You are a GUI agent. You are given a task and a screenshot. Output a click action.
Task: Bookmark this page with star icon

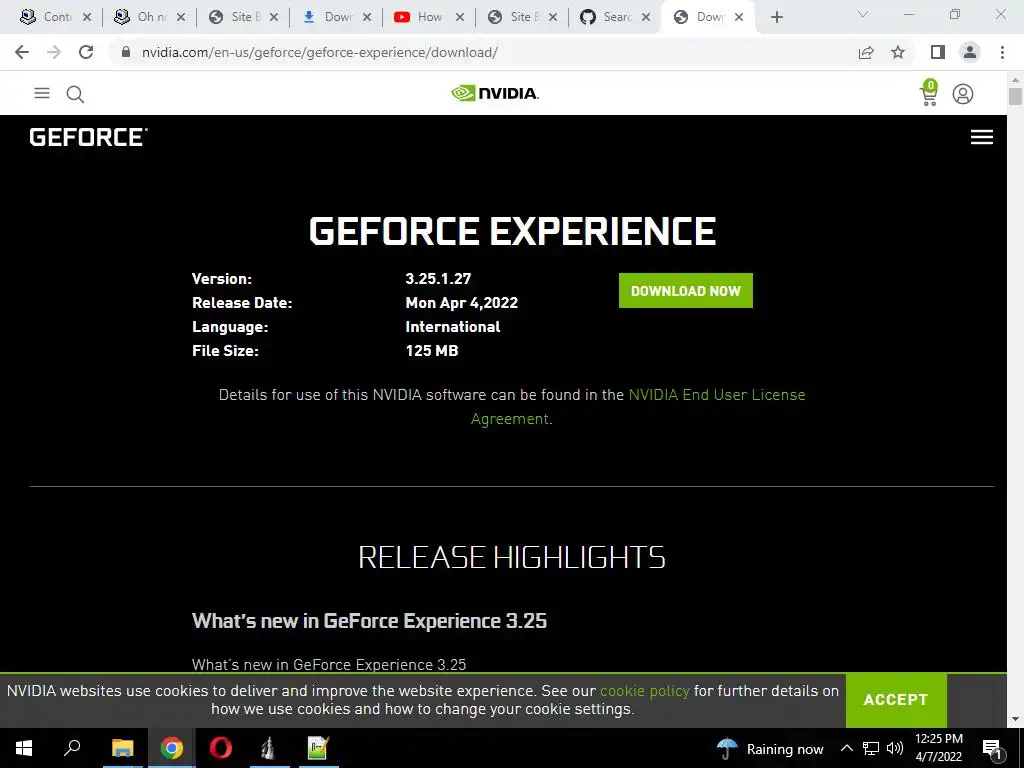pyautogui.click(x=898, y=52)
